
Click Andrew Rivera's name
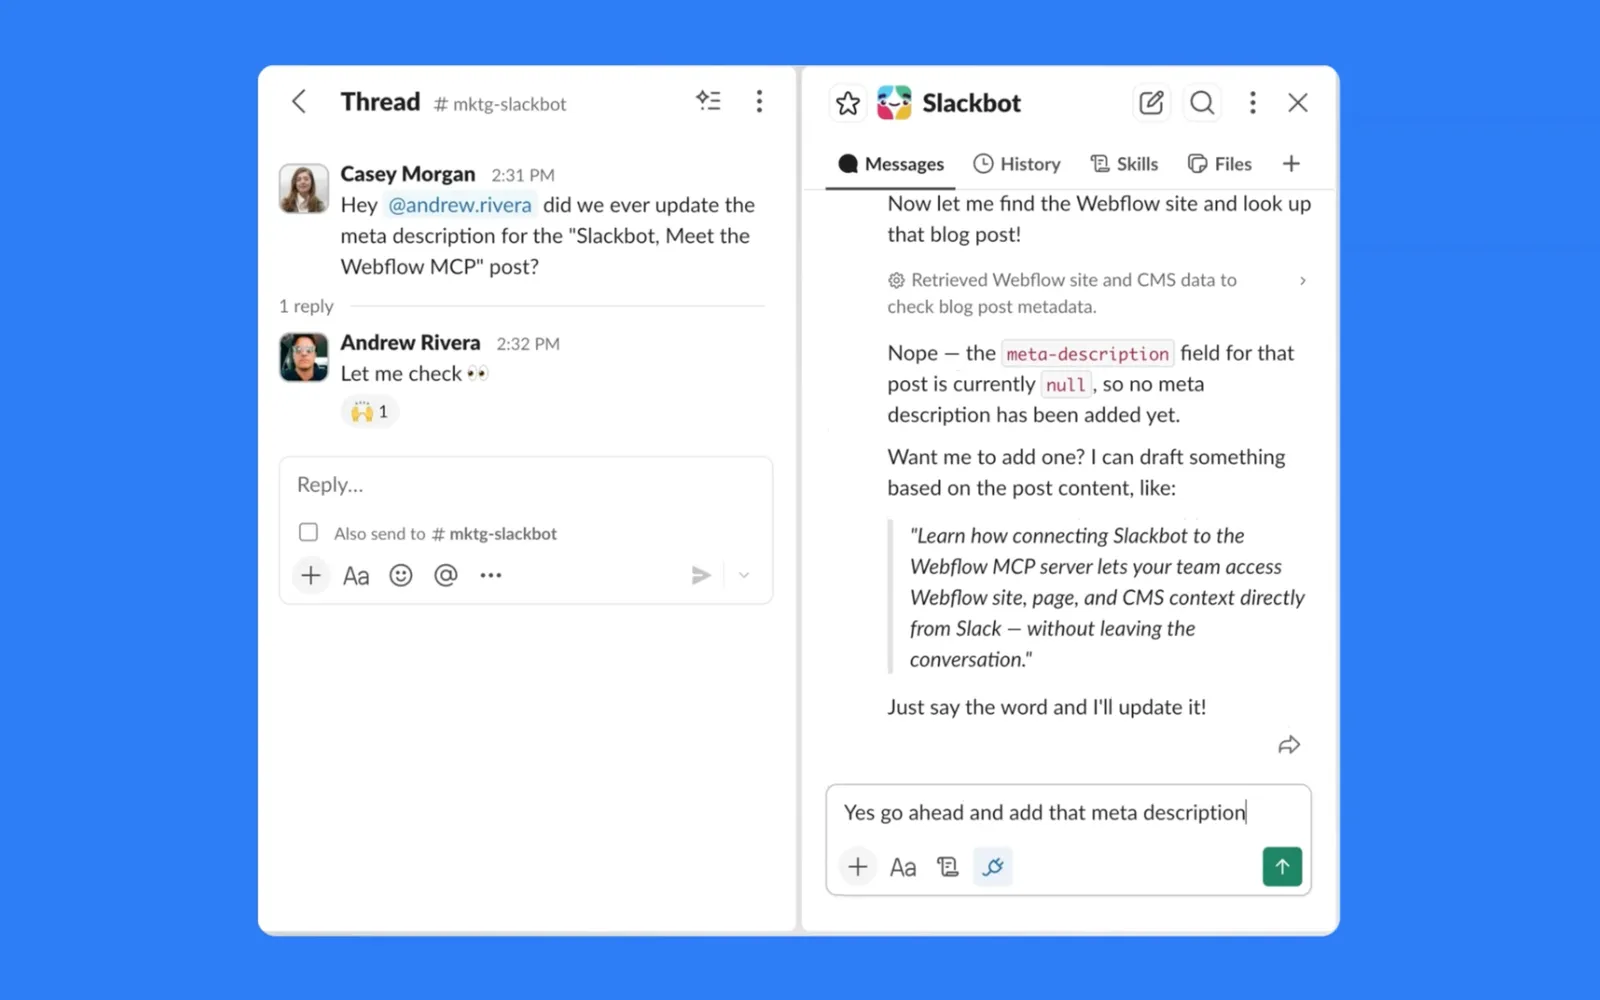point(410,343)
